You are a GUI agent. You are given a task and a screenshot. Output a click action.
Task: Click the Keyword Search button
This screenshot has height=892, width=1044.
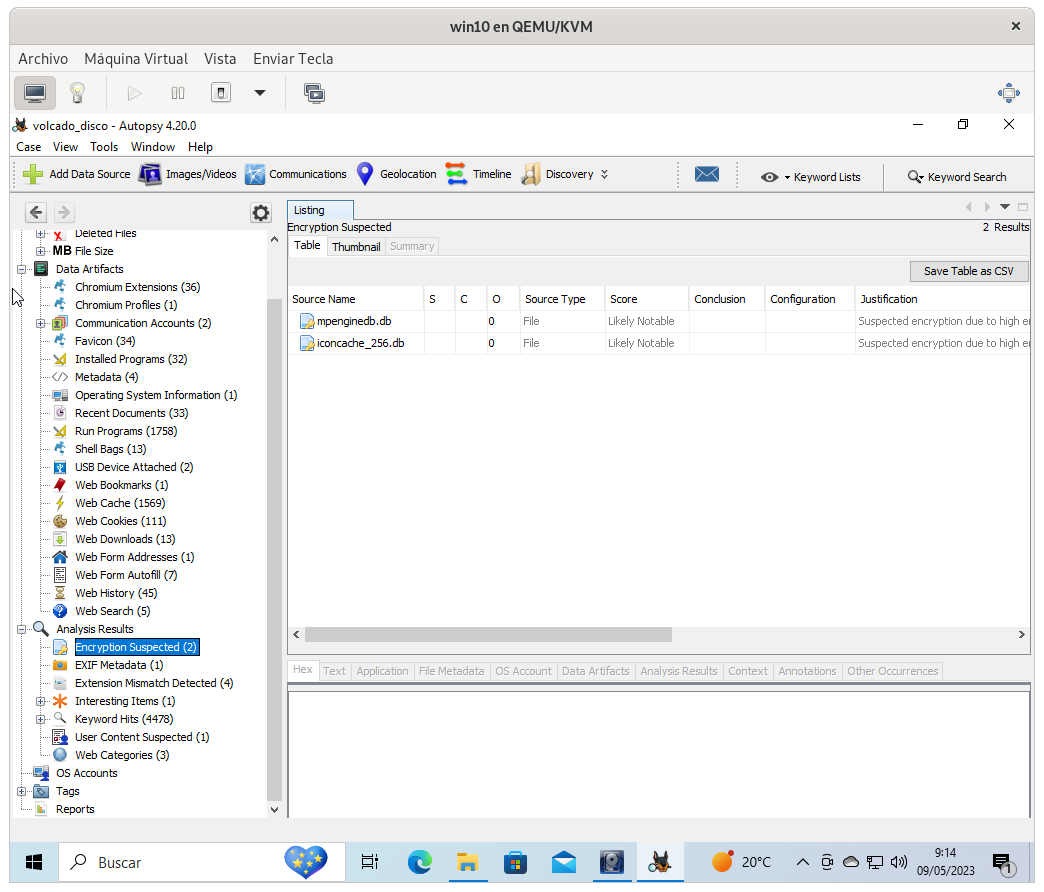point(956,177)
